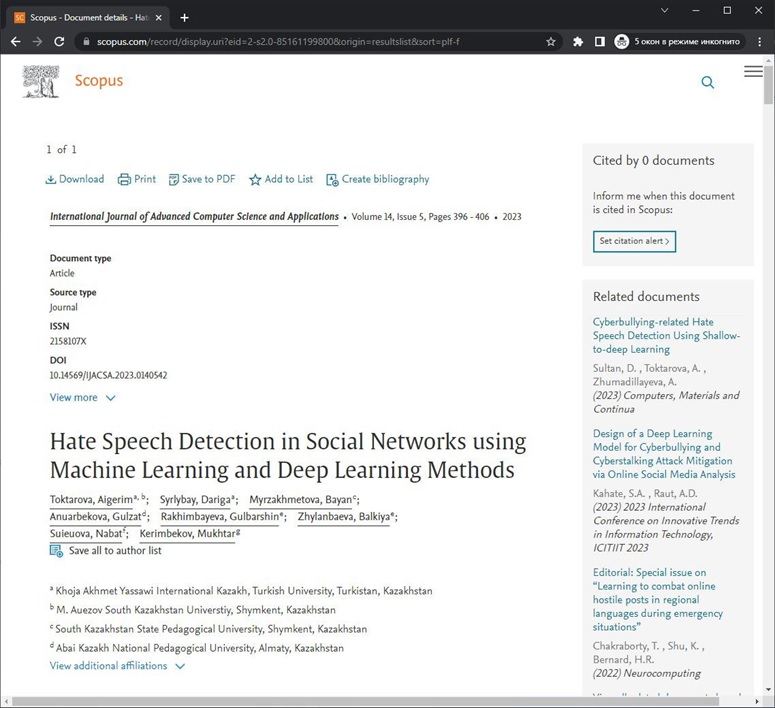Click the Save all to author list icon
The height and width of the screenshot is (708, 775).
click(x=56, y=551)
